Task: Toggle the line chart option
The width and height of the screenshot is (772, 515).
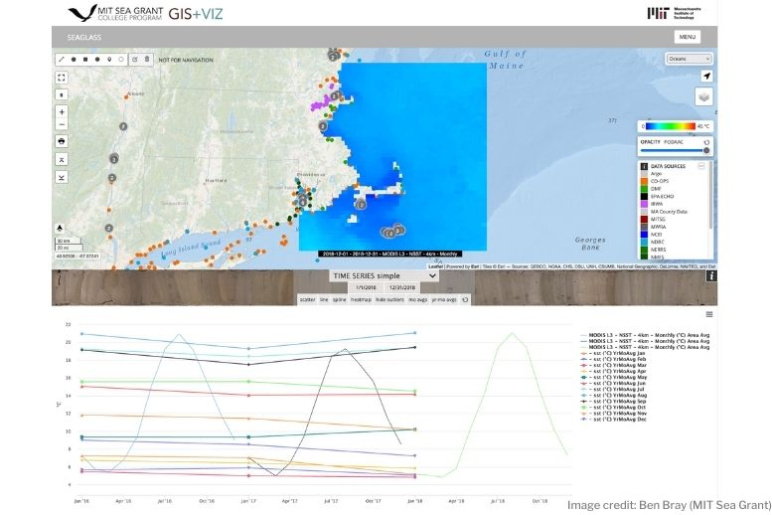Action: 324,299
